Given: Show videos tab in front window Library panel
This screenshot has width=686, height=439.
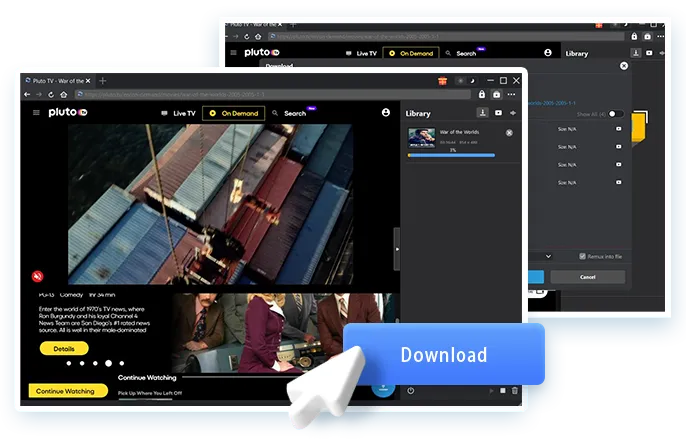Looking at the screenshot, I should coord(498,113).
